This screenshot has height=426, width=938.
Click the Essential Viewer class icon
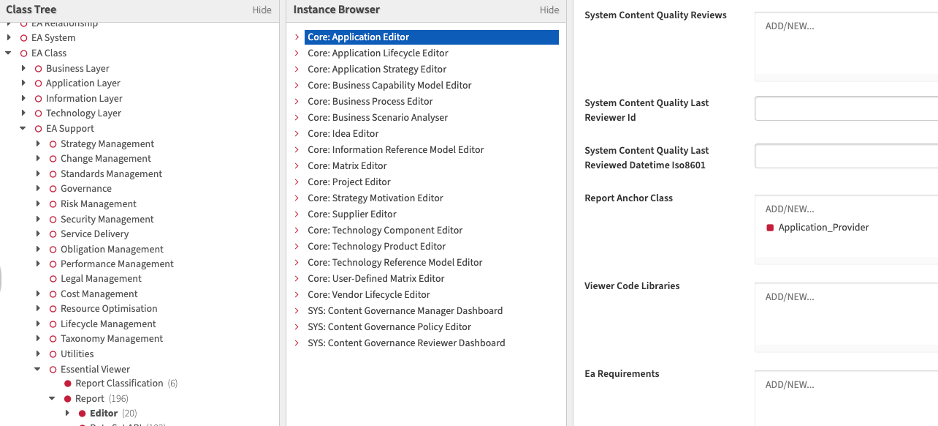53,370
